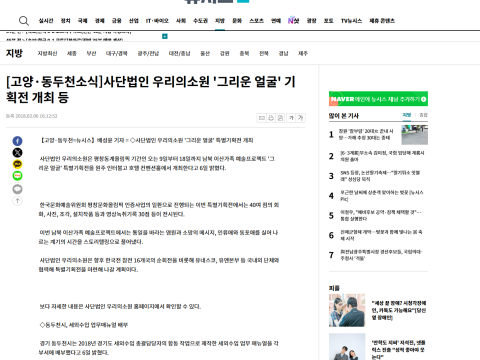Image resolution: width=480 pixels, height=360 pixels.
Task: Open the 실시간 menu
Action: pyautogui.click(x=46, y=21)
